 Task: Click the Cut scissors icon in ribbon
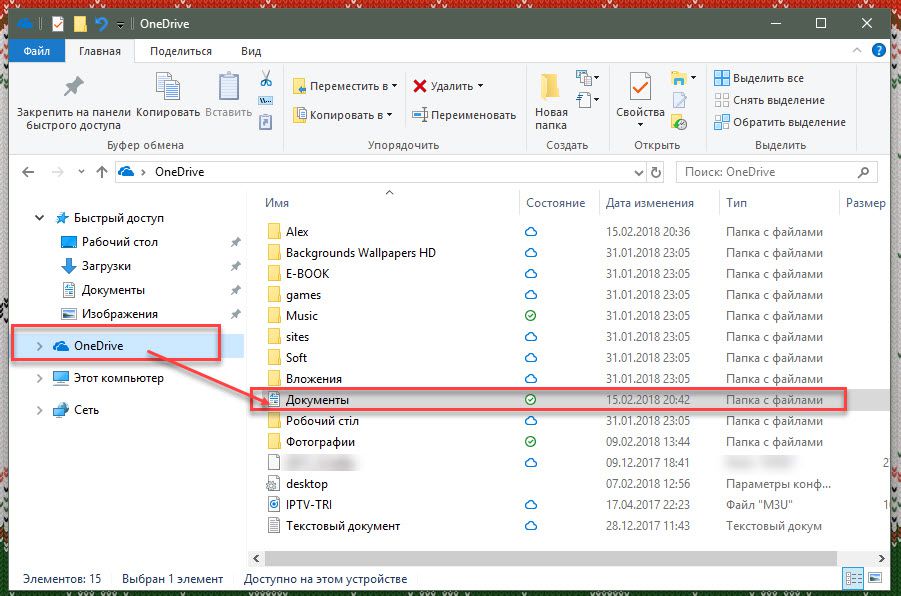266,79
